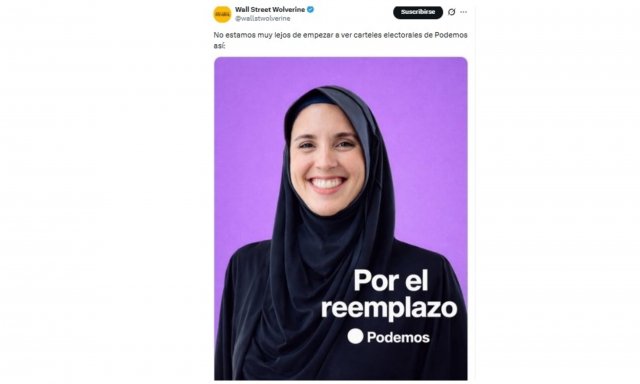Click the tweet text about carteles electorales
The width and height of the screenshot is (640, 384).
(340, 40)
